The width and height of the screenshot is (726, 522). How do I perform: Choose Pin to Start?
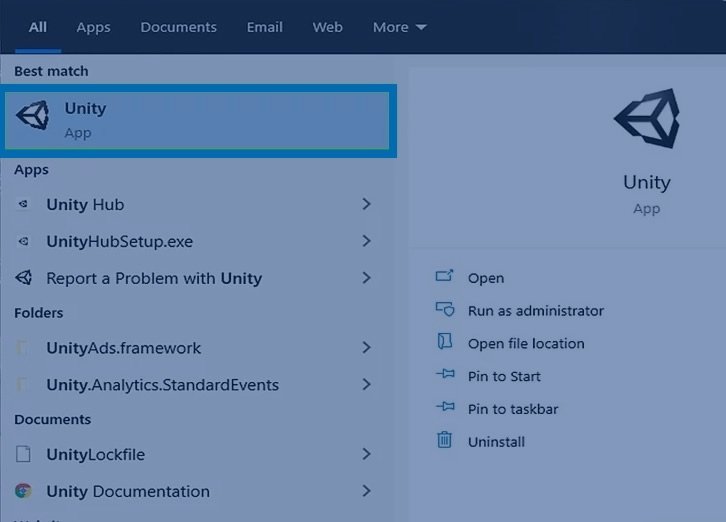click(x=504, y=377)
